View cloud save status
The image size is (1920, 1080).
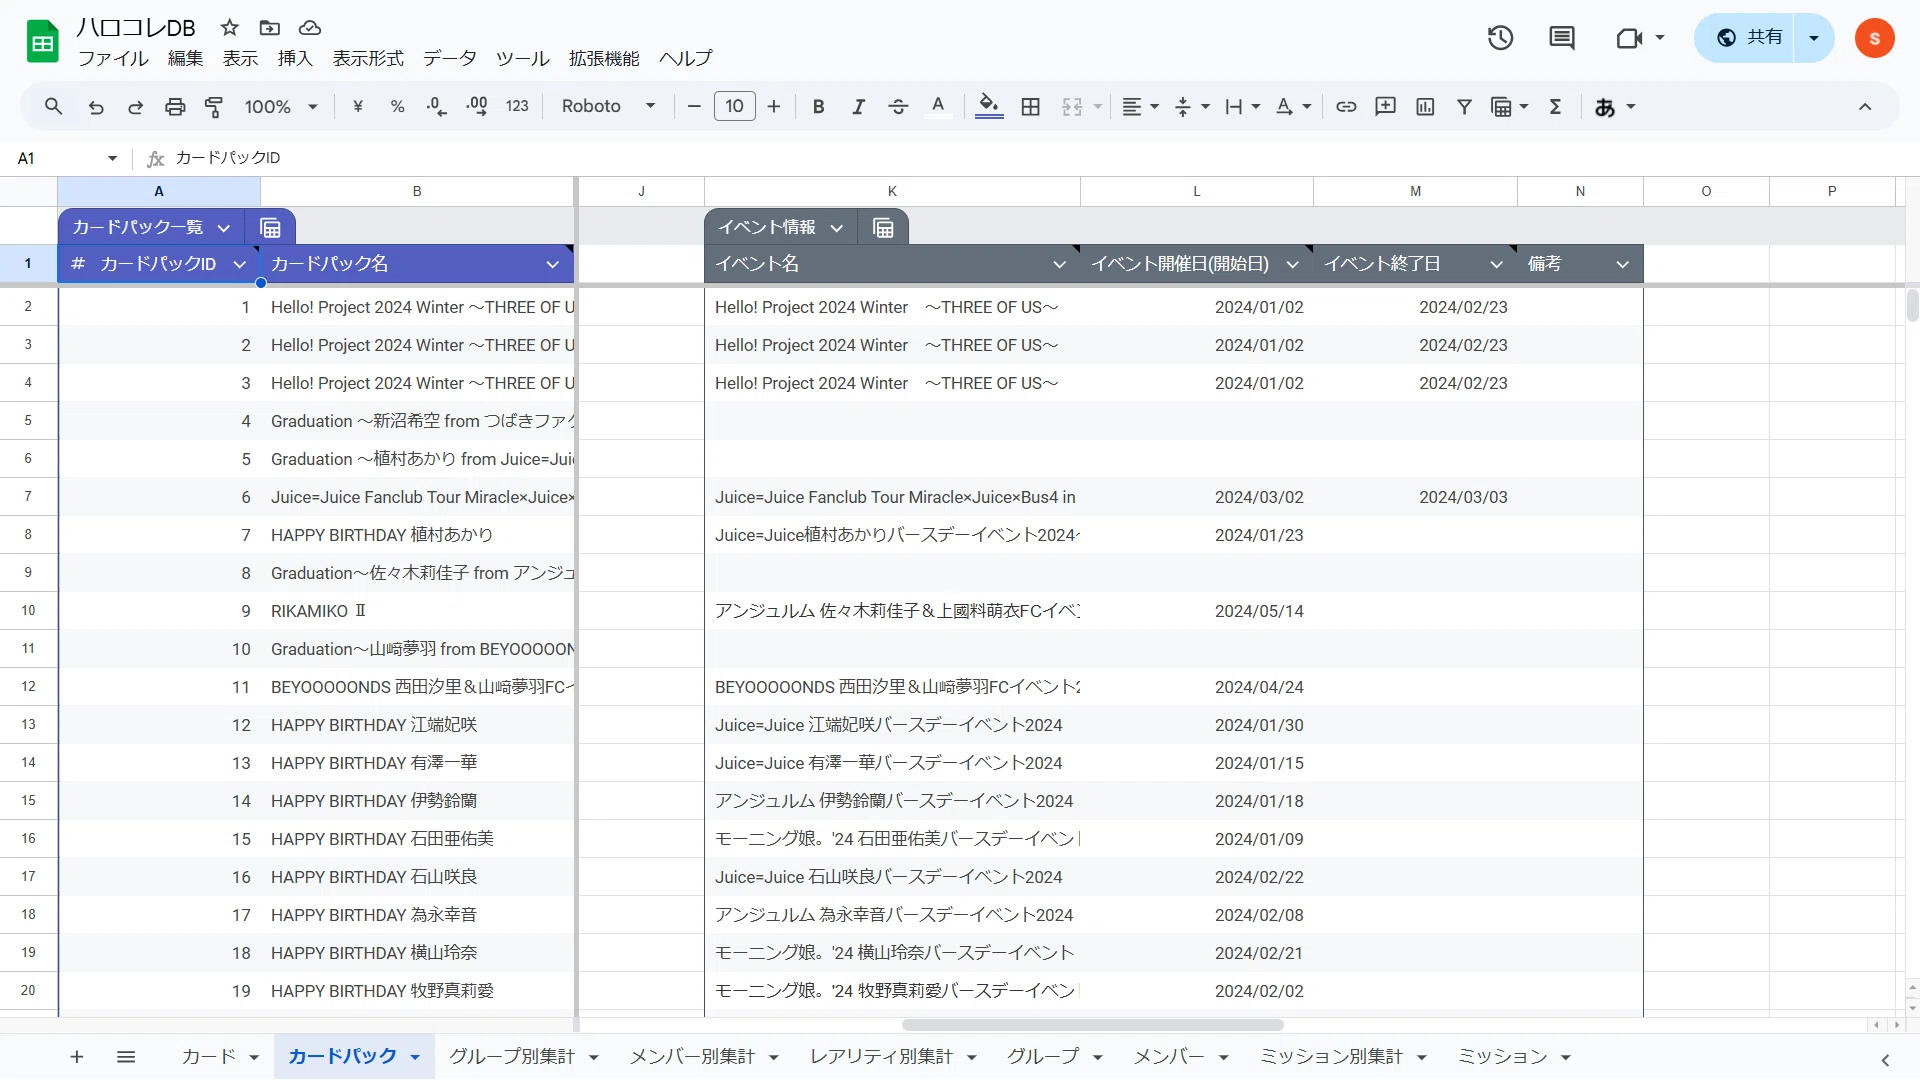point(310,28)
